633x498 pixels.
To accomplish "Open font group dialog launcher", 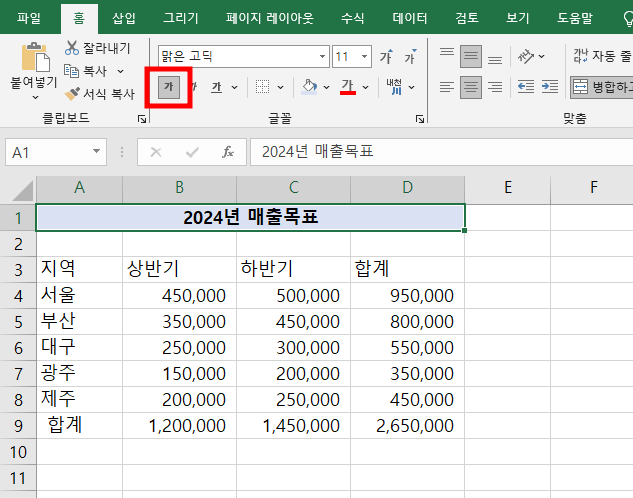I will click(420, 119).
